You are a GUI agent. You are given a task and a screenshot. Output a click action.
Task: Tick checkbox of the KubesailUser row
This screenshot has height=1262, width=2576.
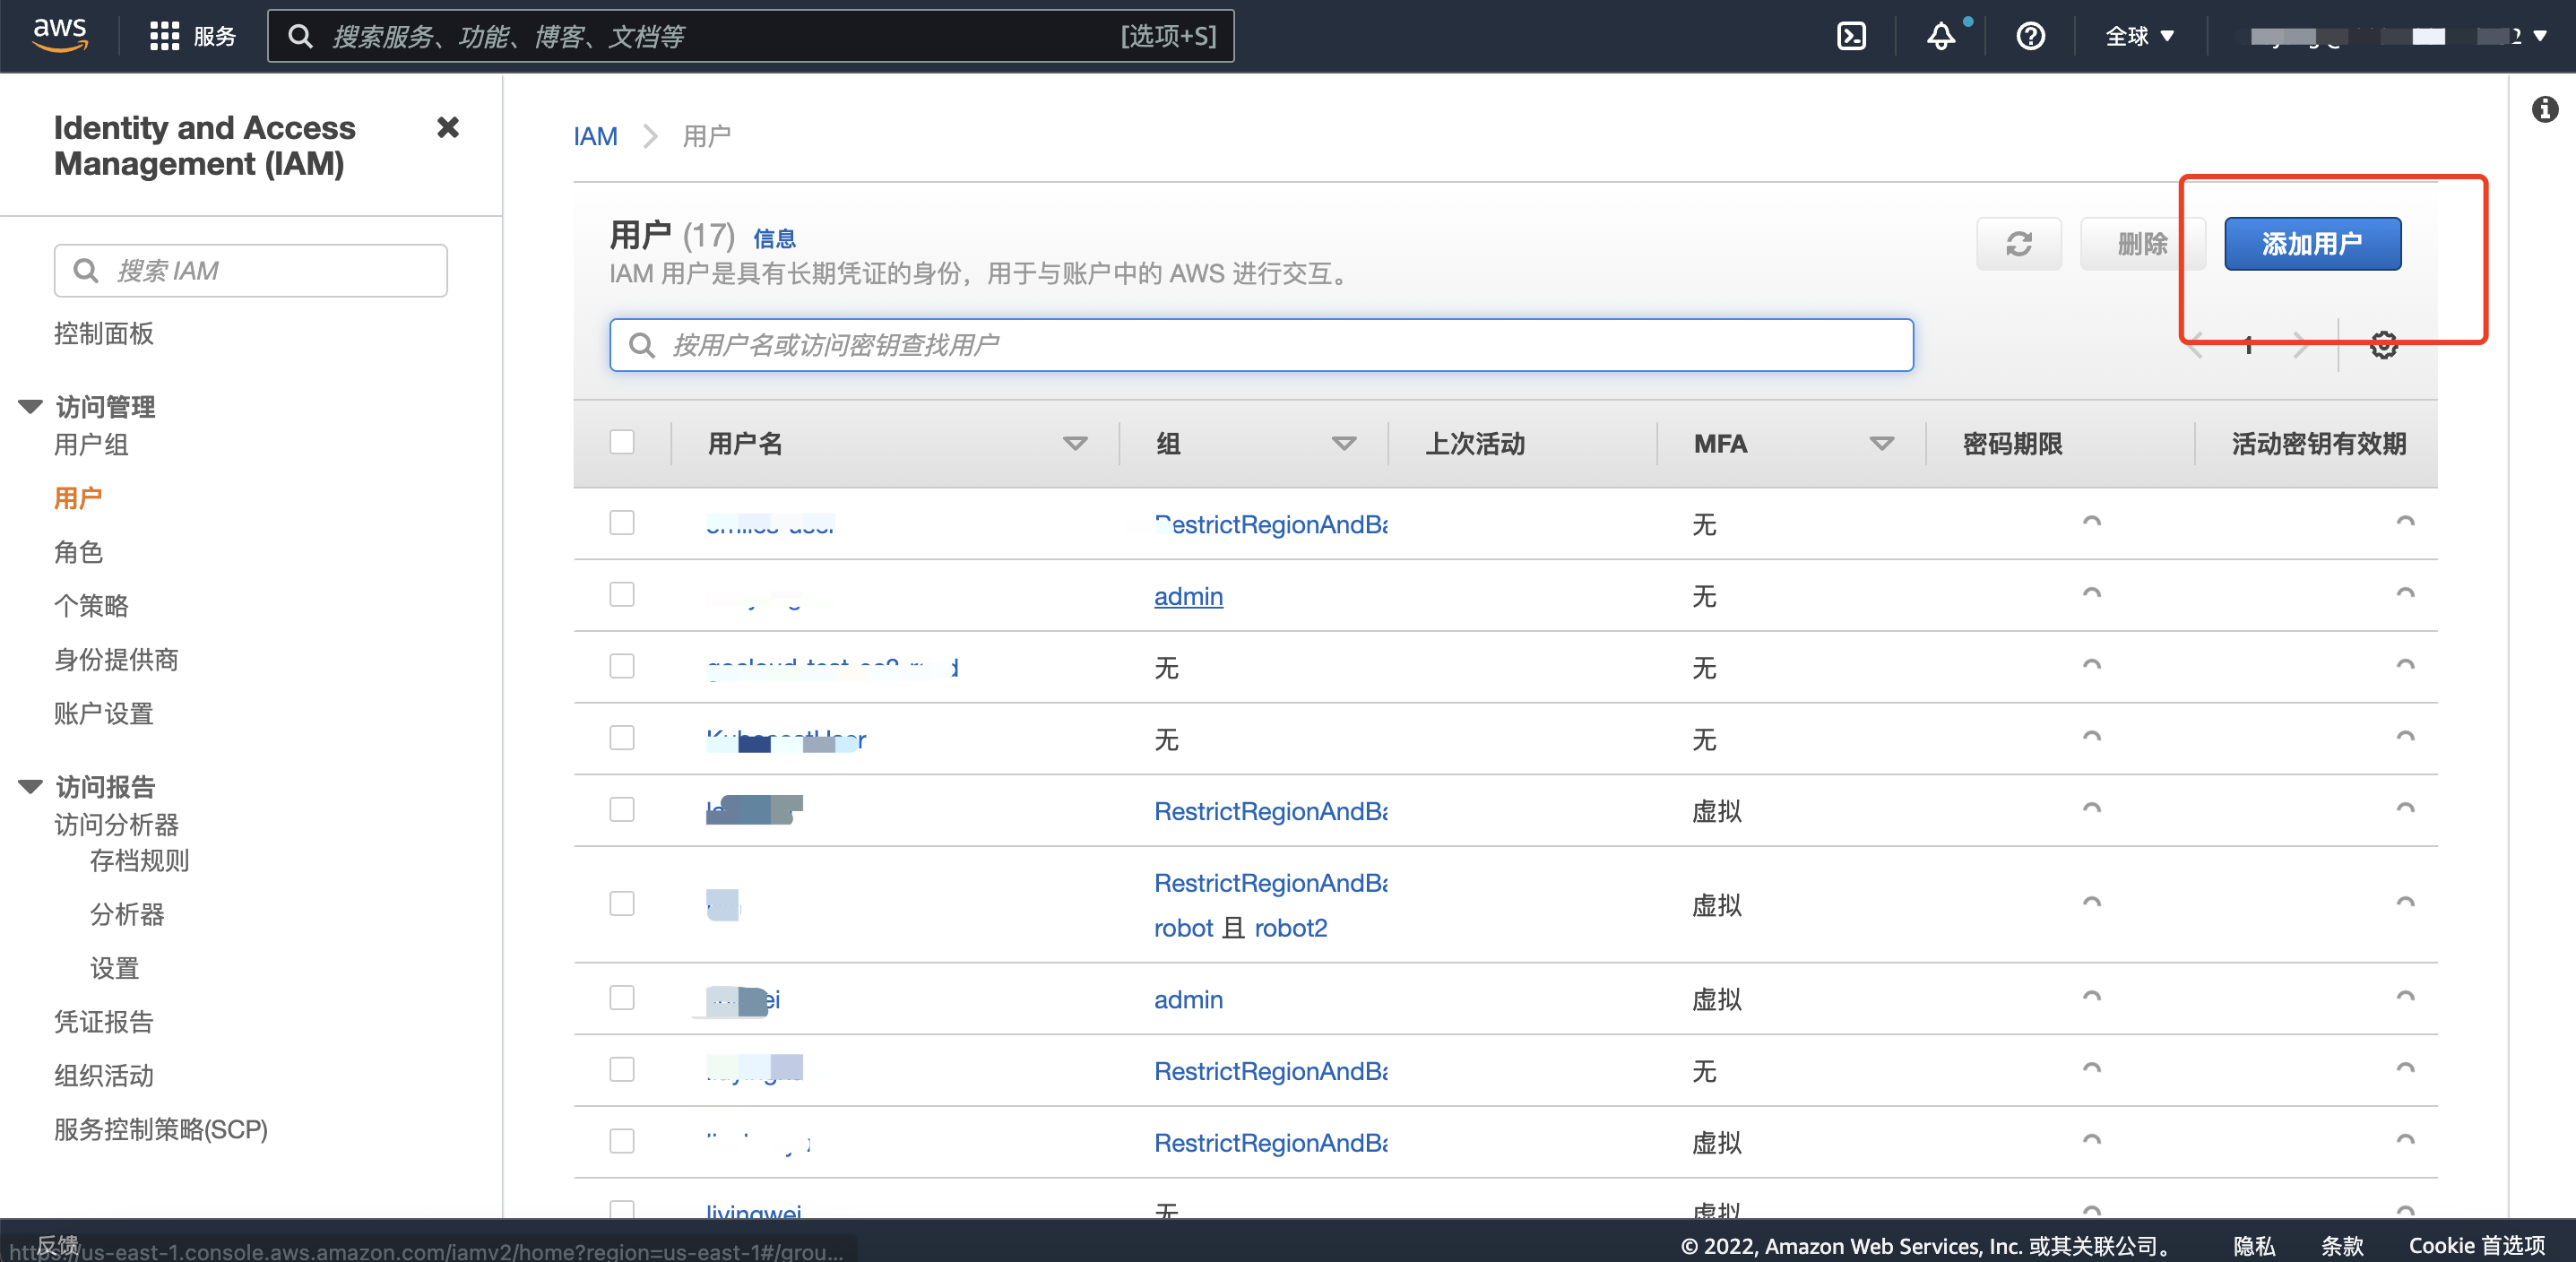(x=622, y=738)
